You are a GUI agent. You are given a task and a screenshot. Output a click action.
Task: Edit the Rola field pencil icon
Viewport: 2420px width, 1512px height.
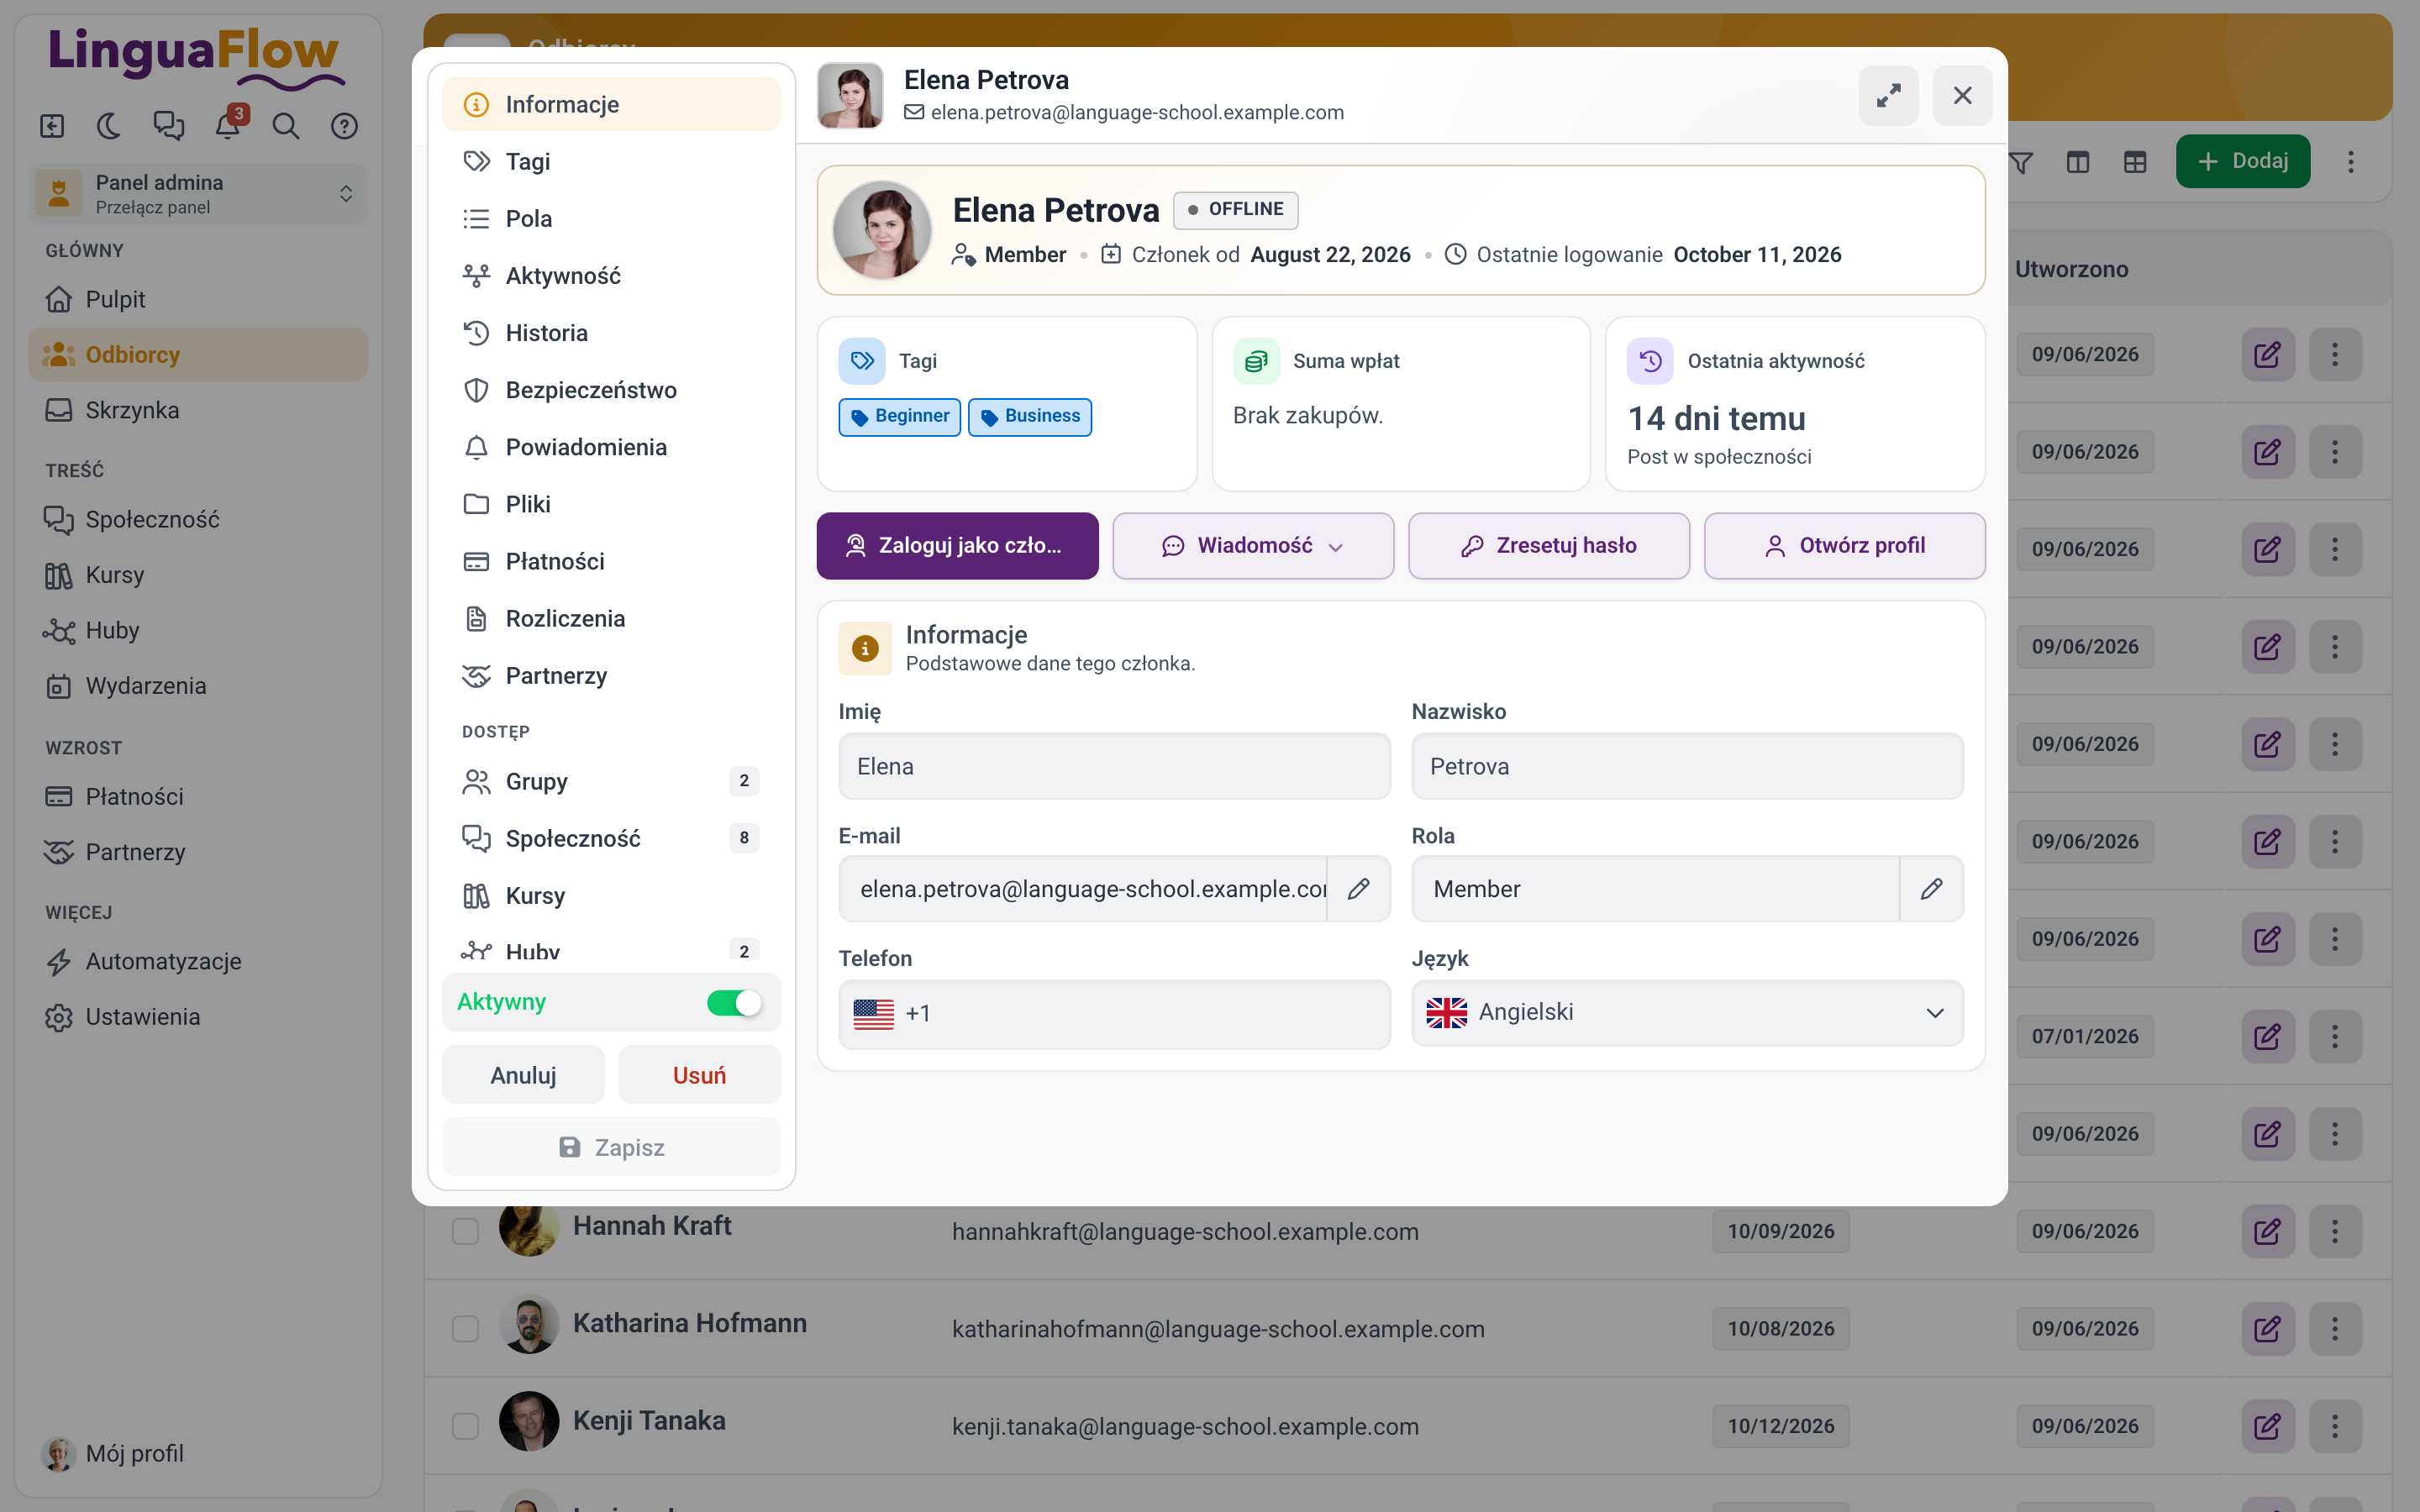(x=1931, y=889)
